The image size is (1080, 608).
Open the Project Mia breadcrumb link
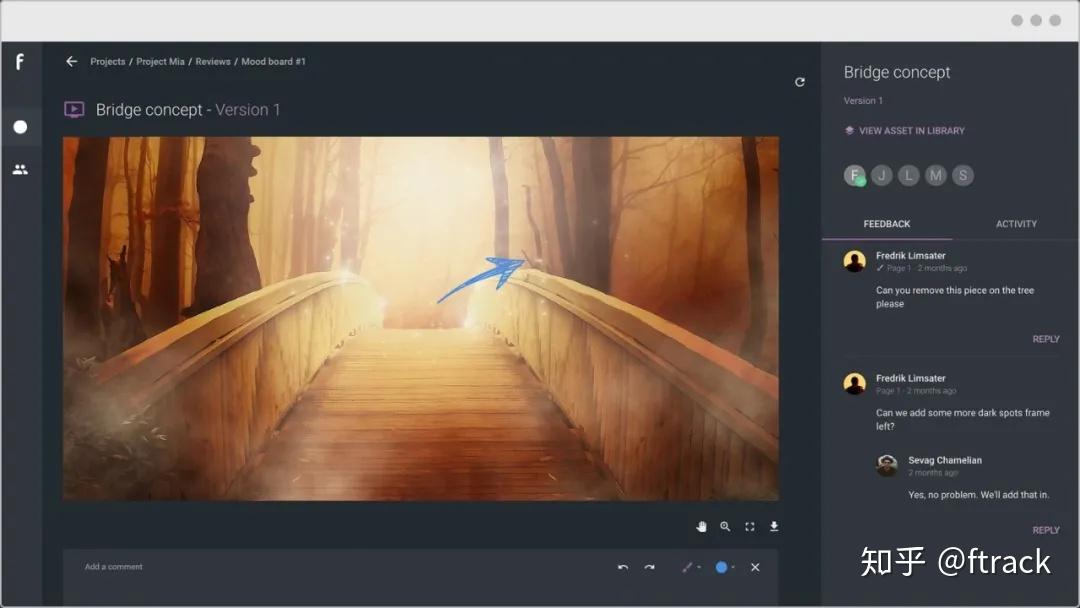[x=160, y=61]
